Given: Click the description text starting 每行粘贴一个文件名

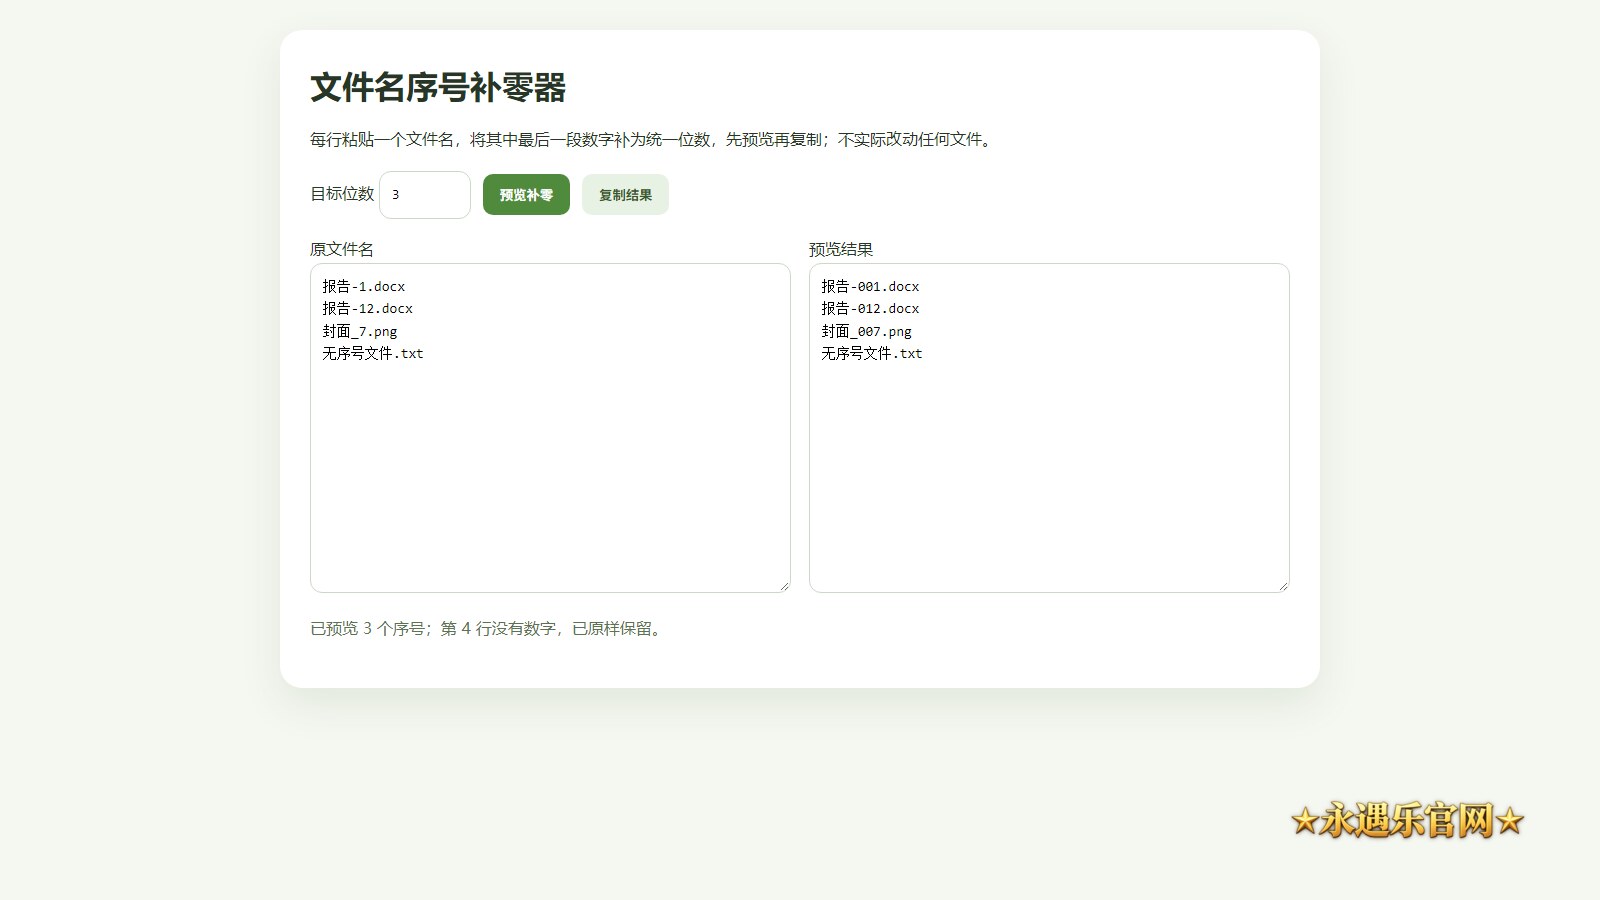Looking at the screenshot, I should click(653, 140).
